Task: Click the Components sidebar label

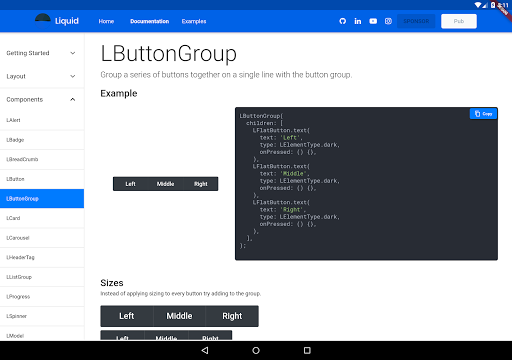Action: pos(24,99)
